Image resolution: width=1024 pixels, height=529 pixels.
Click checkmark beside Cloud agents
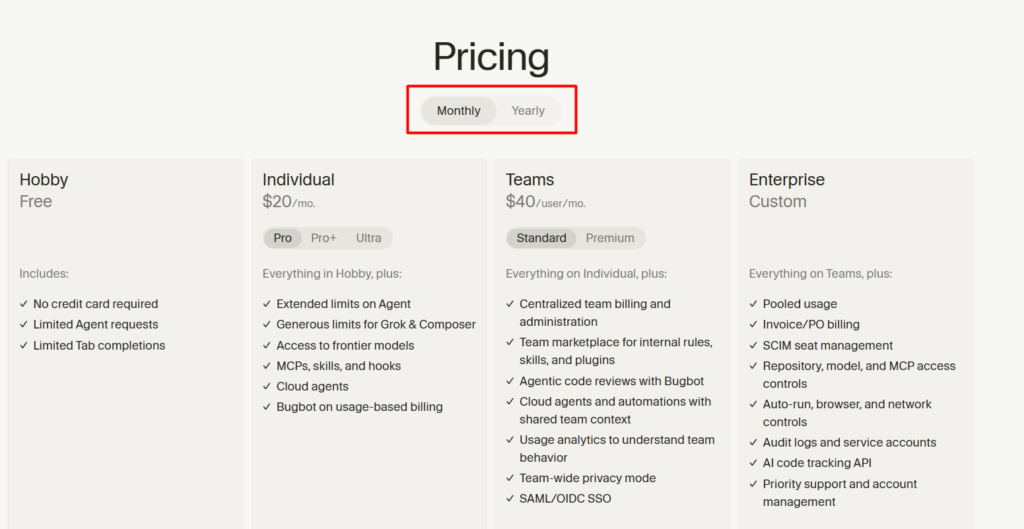click(x=266, y=386)
